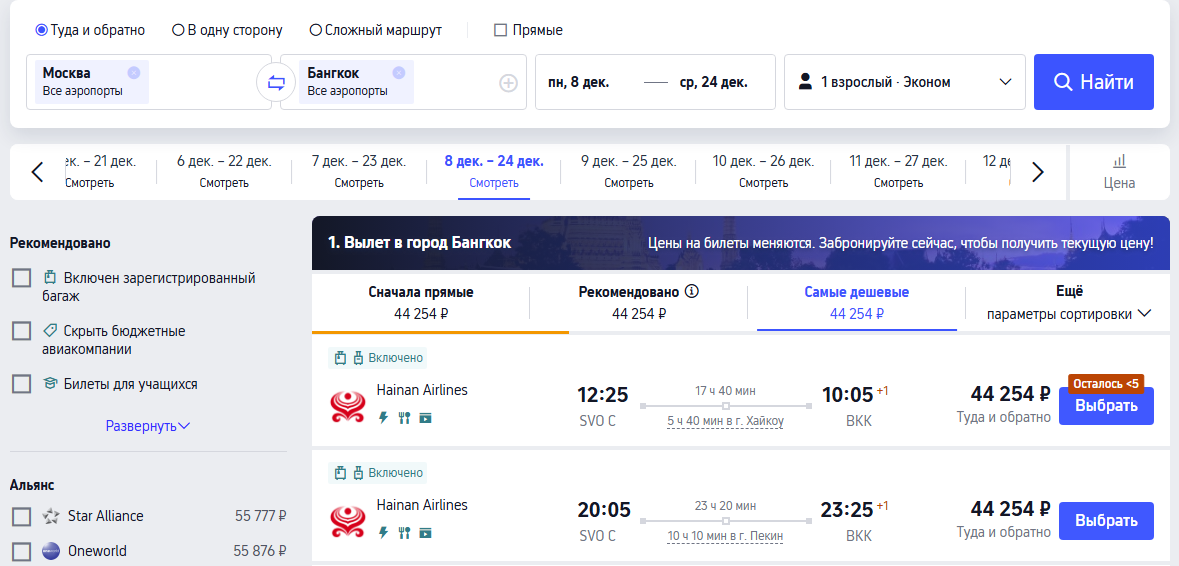Image resolution: width=1179 pixels, height=566 pixels.
Task: Swap origin and destination cities icon
Action: [x=276, y=83]
